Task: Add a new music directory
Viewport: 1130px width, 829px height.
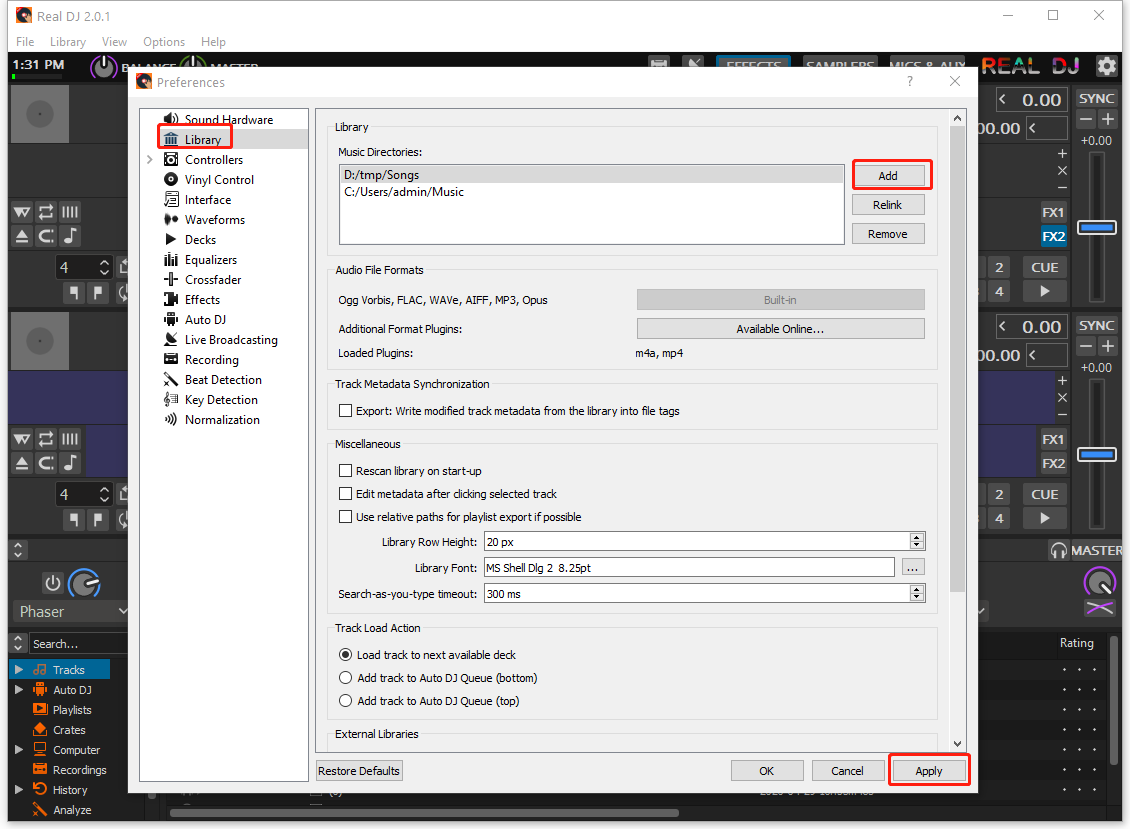Action: coord(890,174)
